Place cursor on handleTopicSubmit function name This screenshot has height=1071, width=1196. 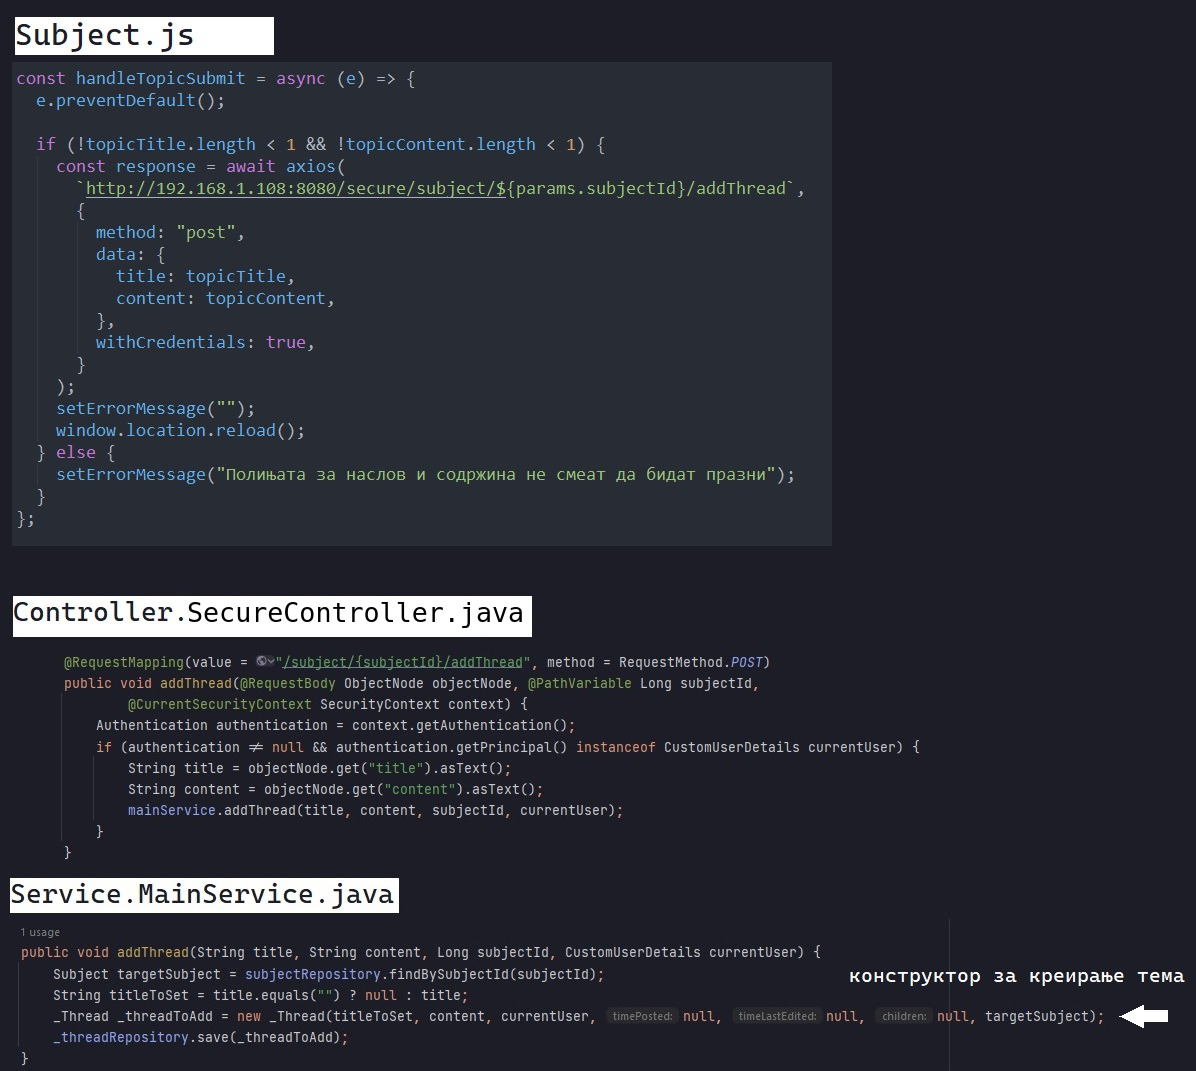pos(160,78)
